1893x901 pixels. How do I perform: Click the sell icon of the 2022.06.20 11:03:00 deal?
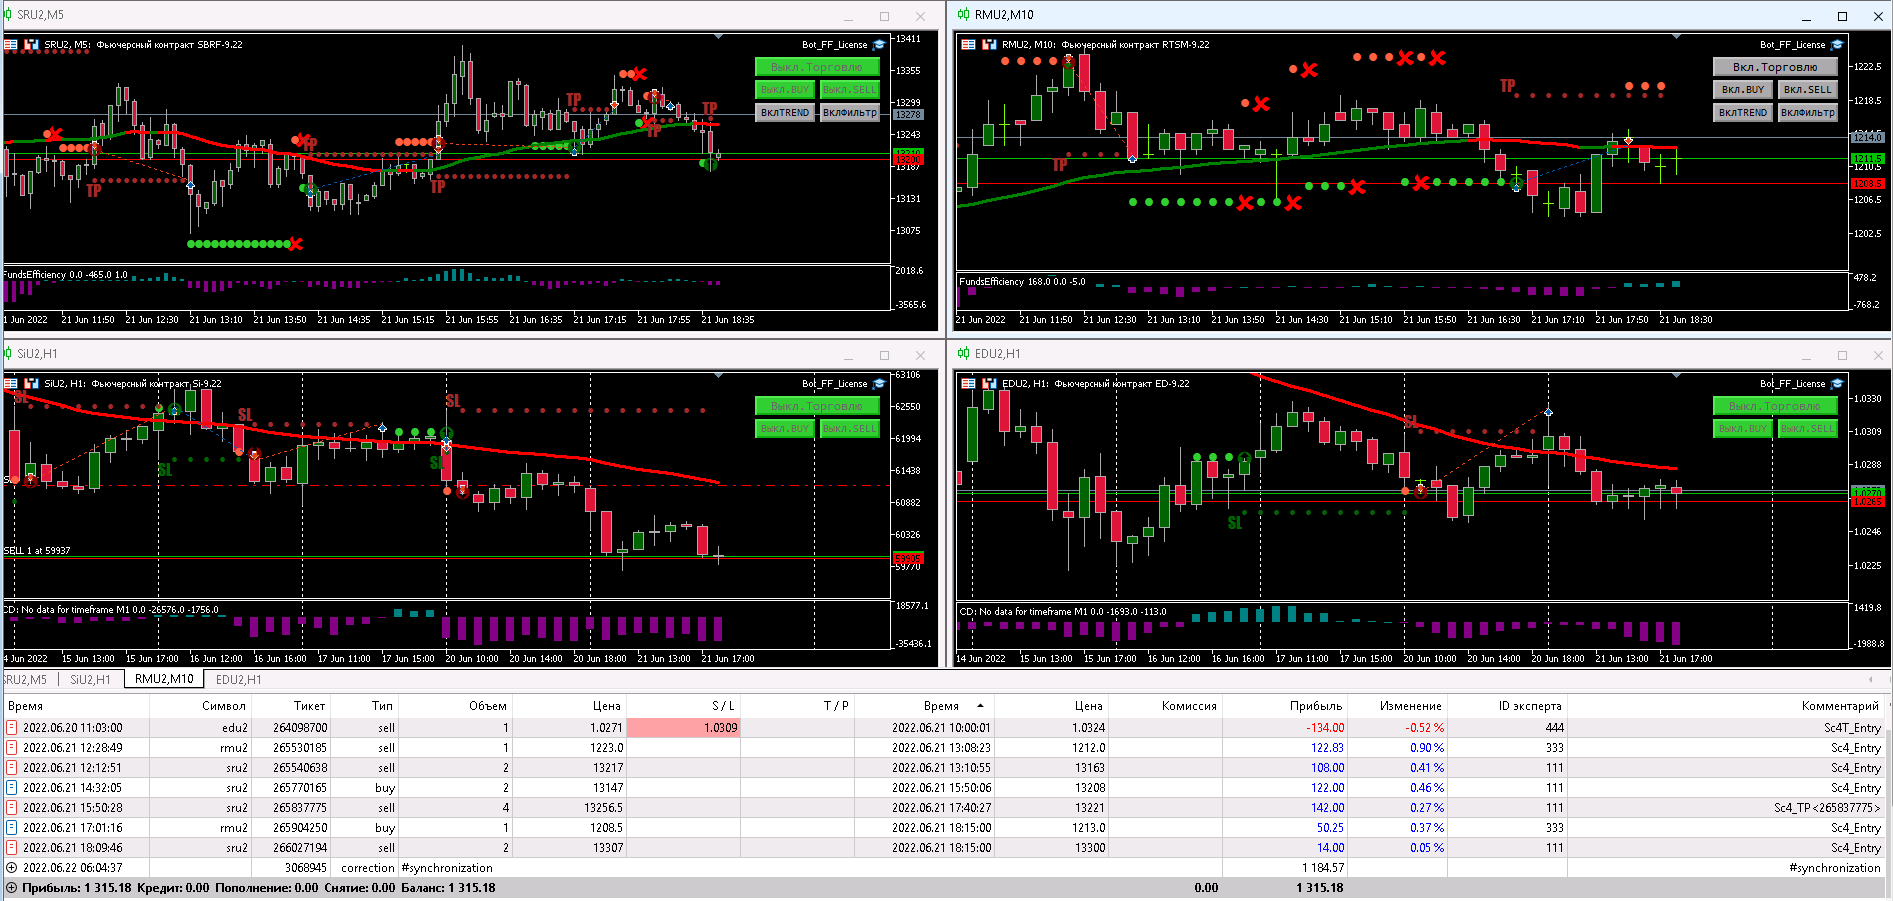click(12, 728)
